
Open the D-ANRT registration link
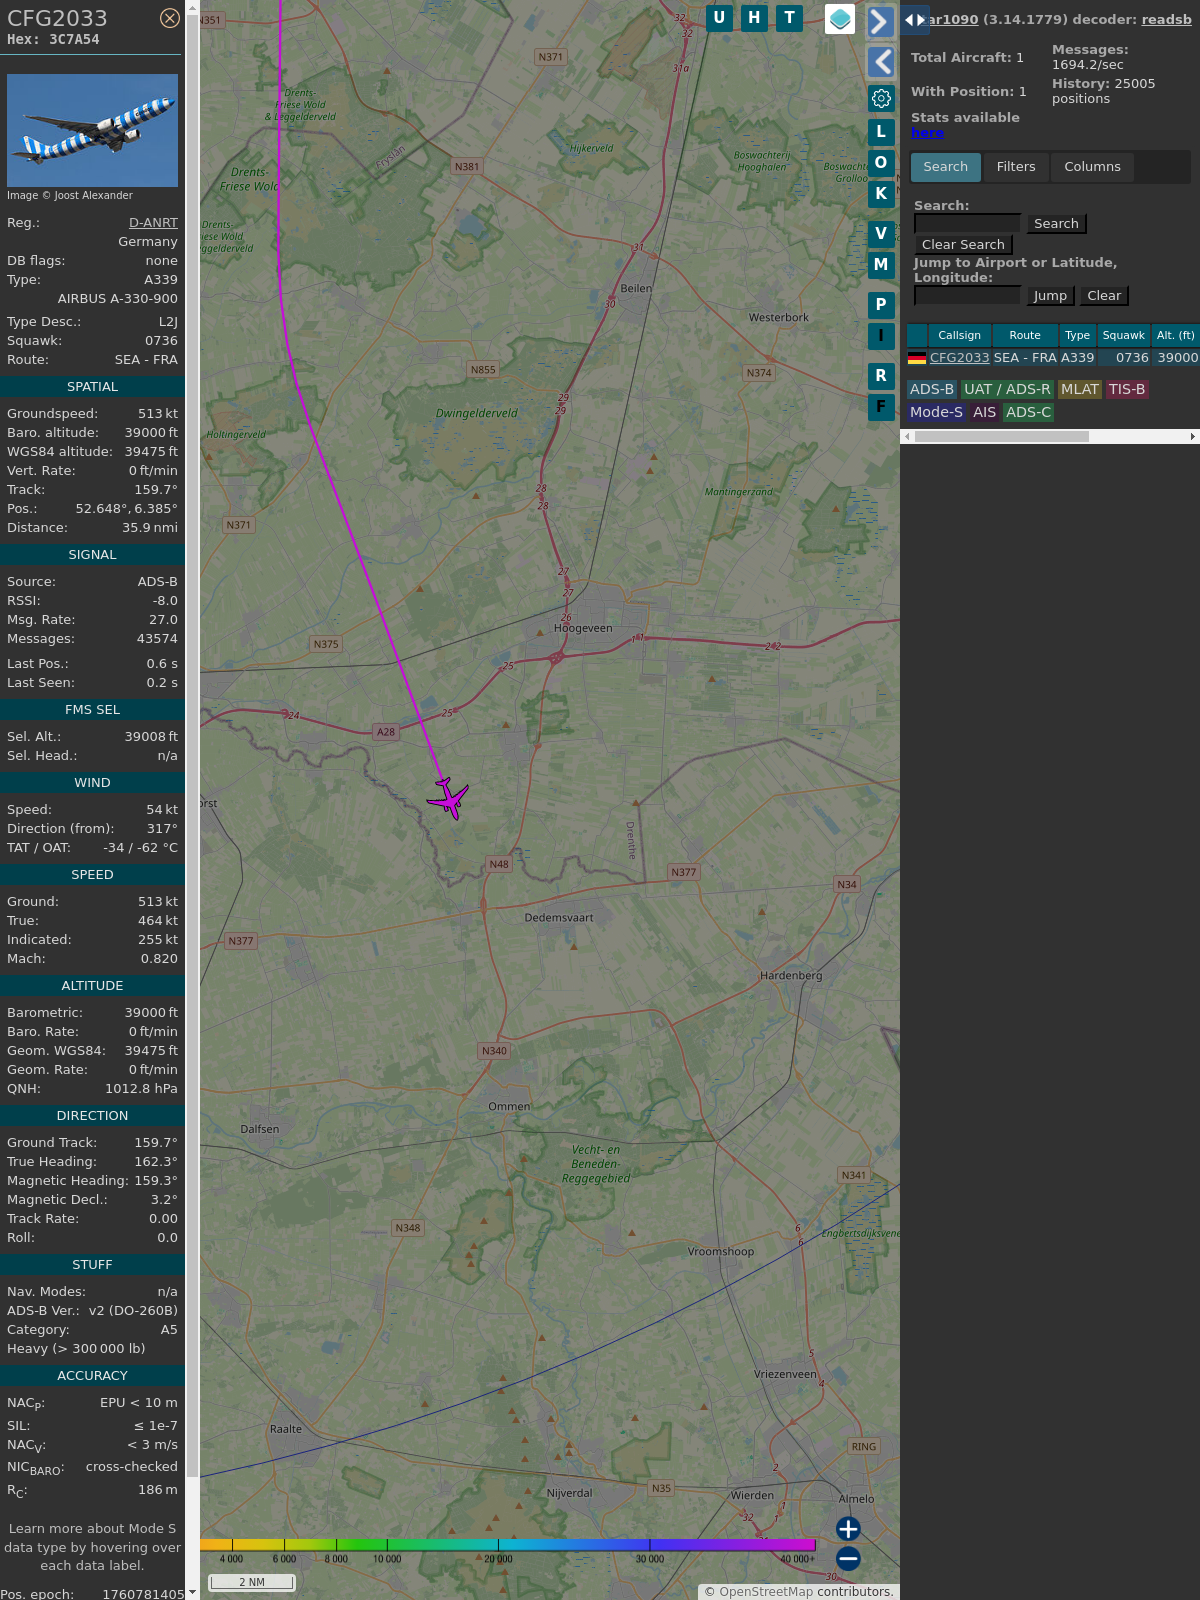(153, 223)
